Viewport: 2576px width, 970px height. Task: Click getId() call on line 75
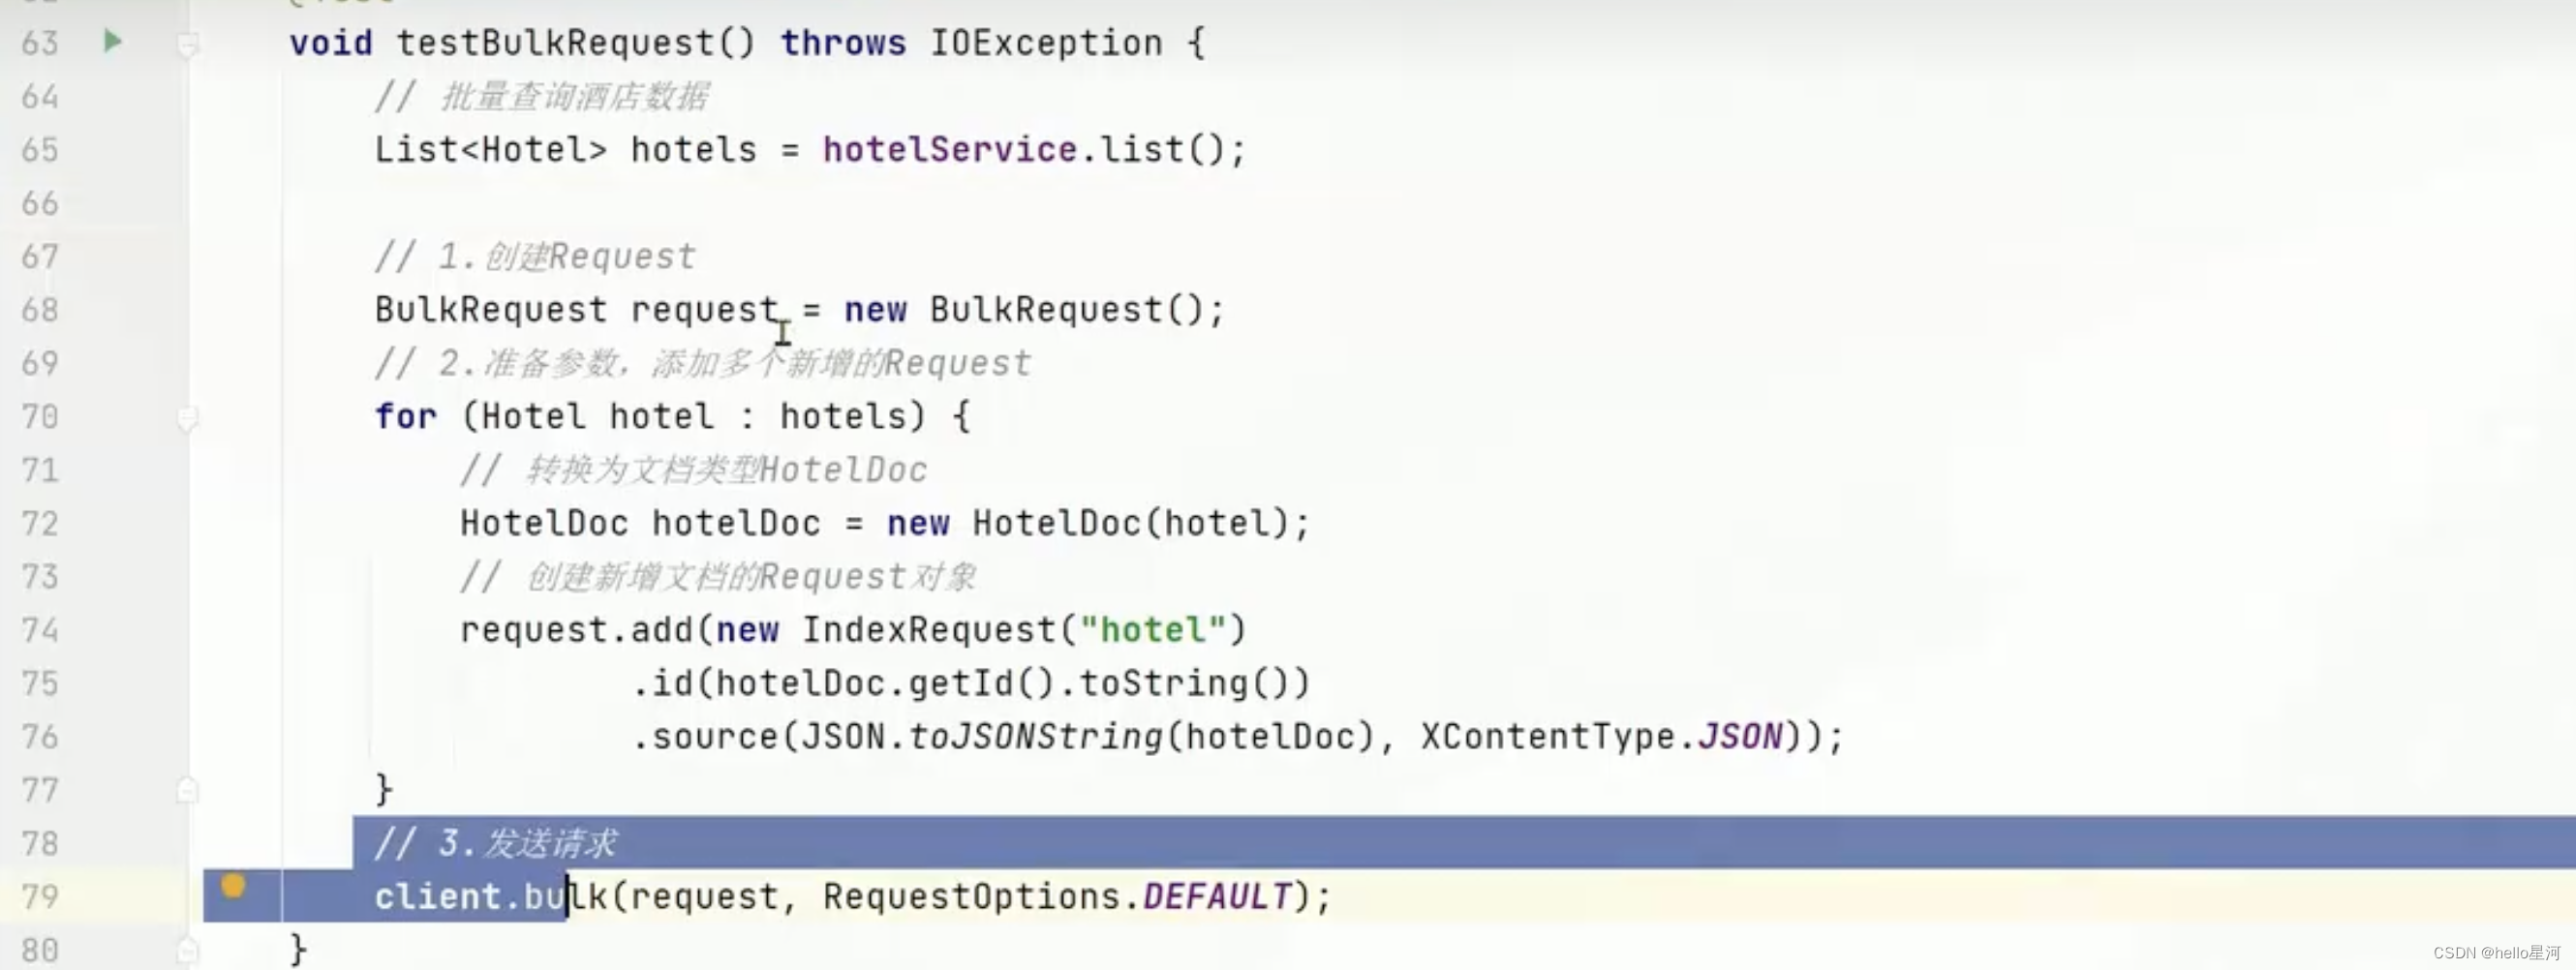(x=980, y=683)
